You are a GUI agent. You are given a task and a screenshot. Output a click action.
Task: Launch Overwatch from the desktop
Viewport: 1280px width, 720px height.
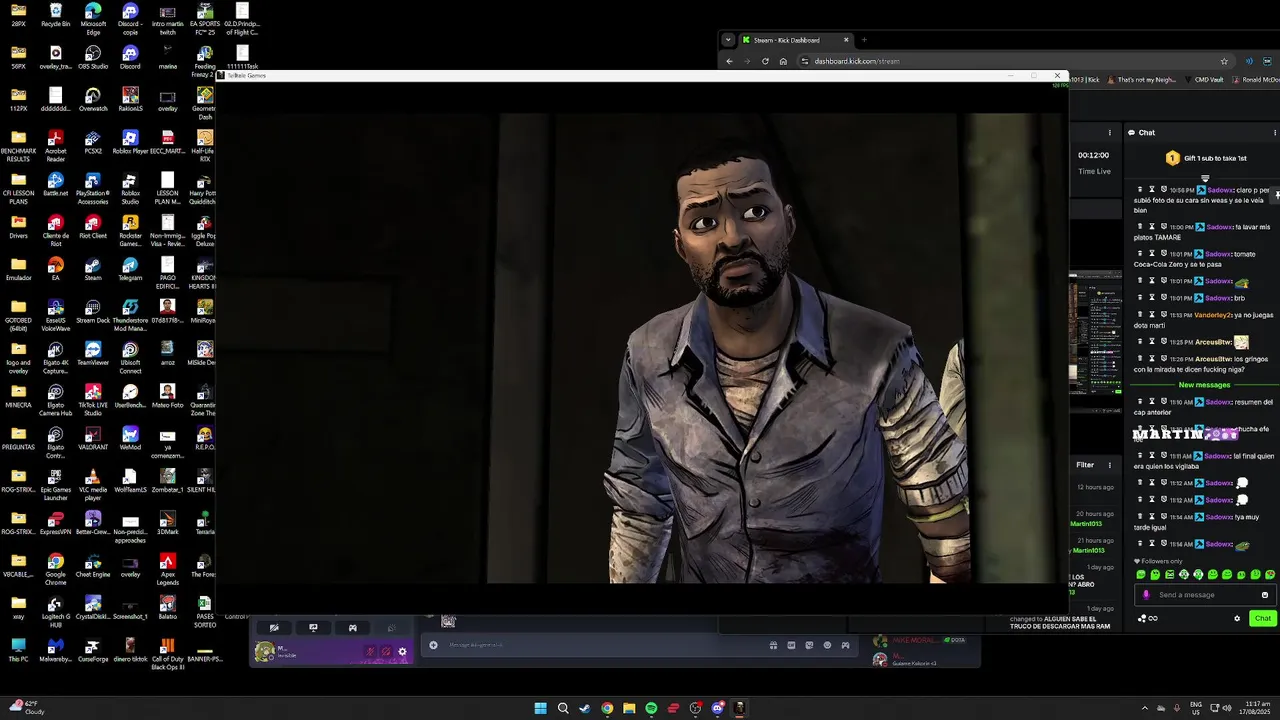tap(93, 99)
